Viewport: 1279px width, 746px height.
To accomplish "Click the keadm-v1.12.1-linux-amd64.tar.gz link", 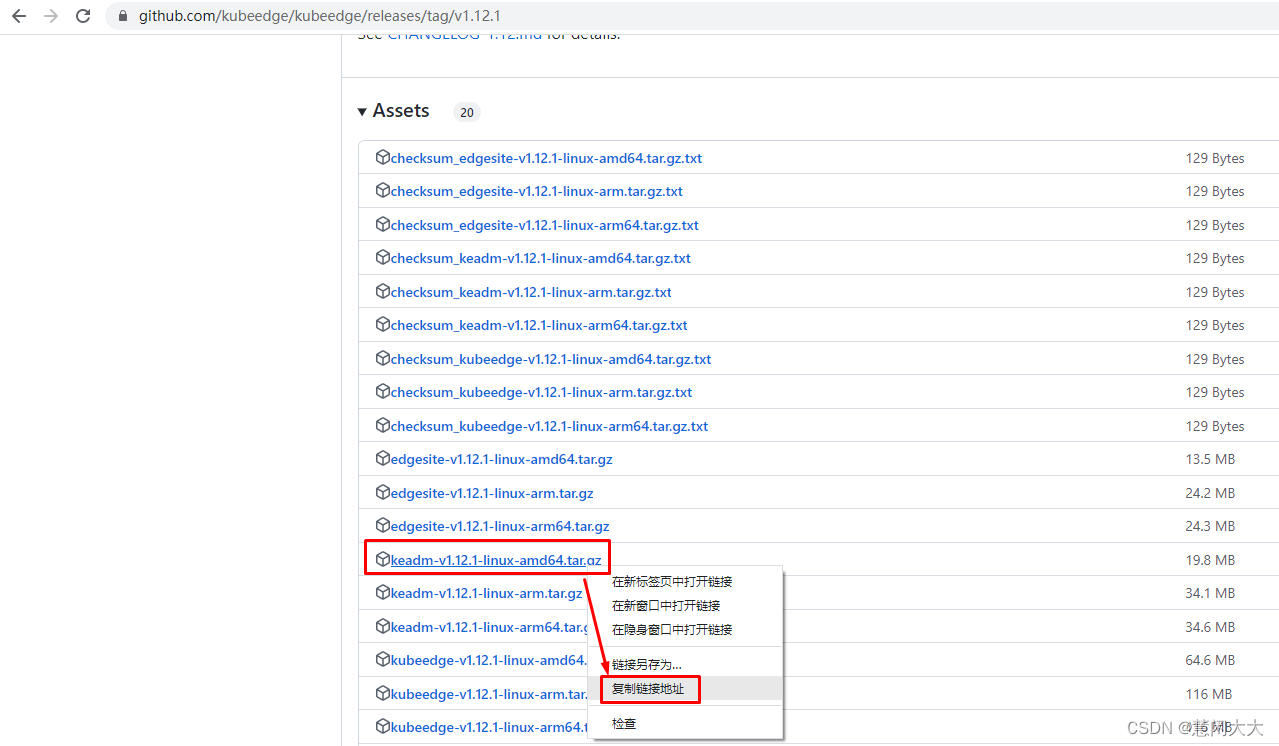I will pos(496,560).
